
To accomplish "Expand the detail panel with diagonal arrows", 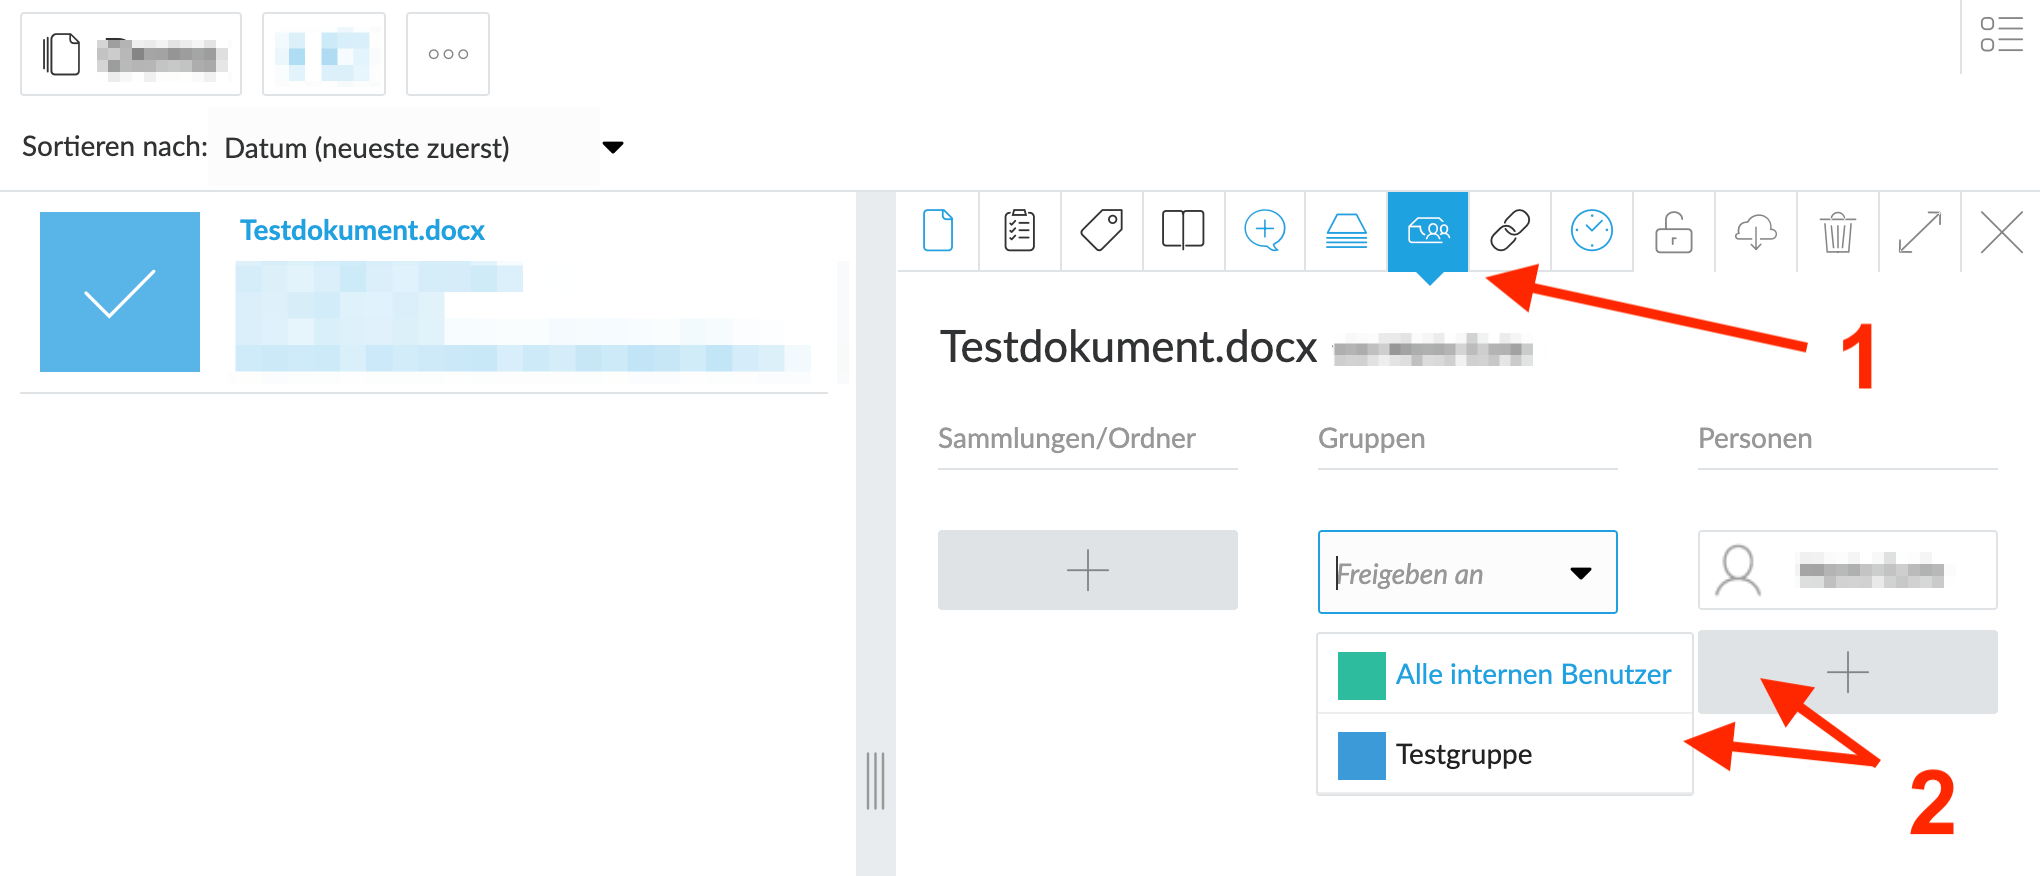I will [1920, 231].
